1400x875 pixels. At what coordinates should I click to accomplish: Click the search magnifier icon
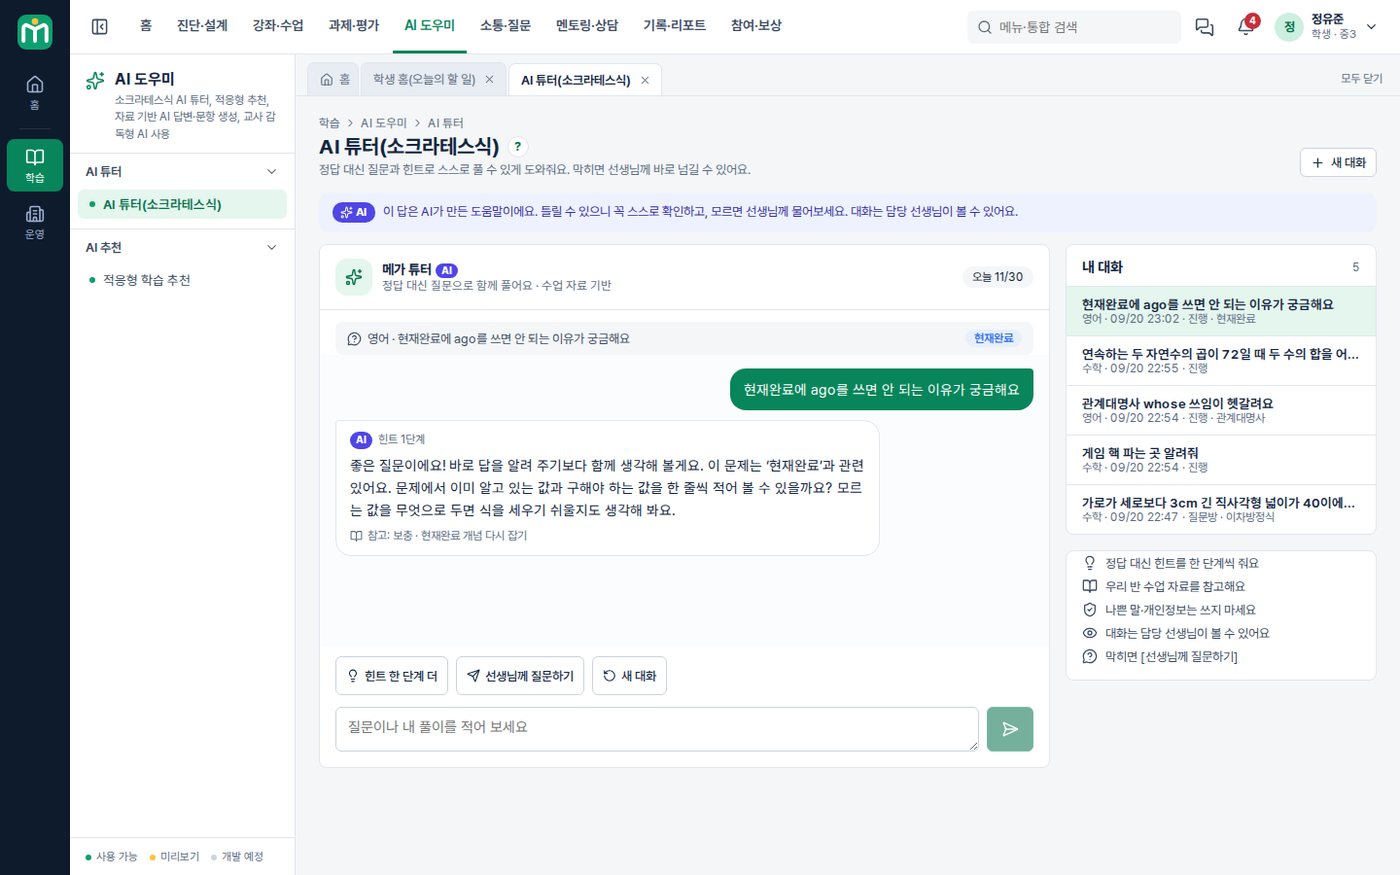point(985,27)
